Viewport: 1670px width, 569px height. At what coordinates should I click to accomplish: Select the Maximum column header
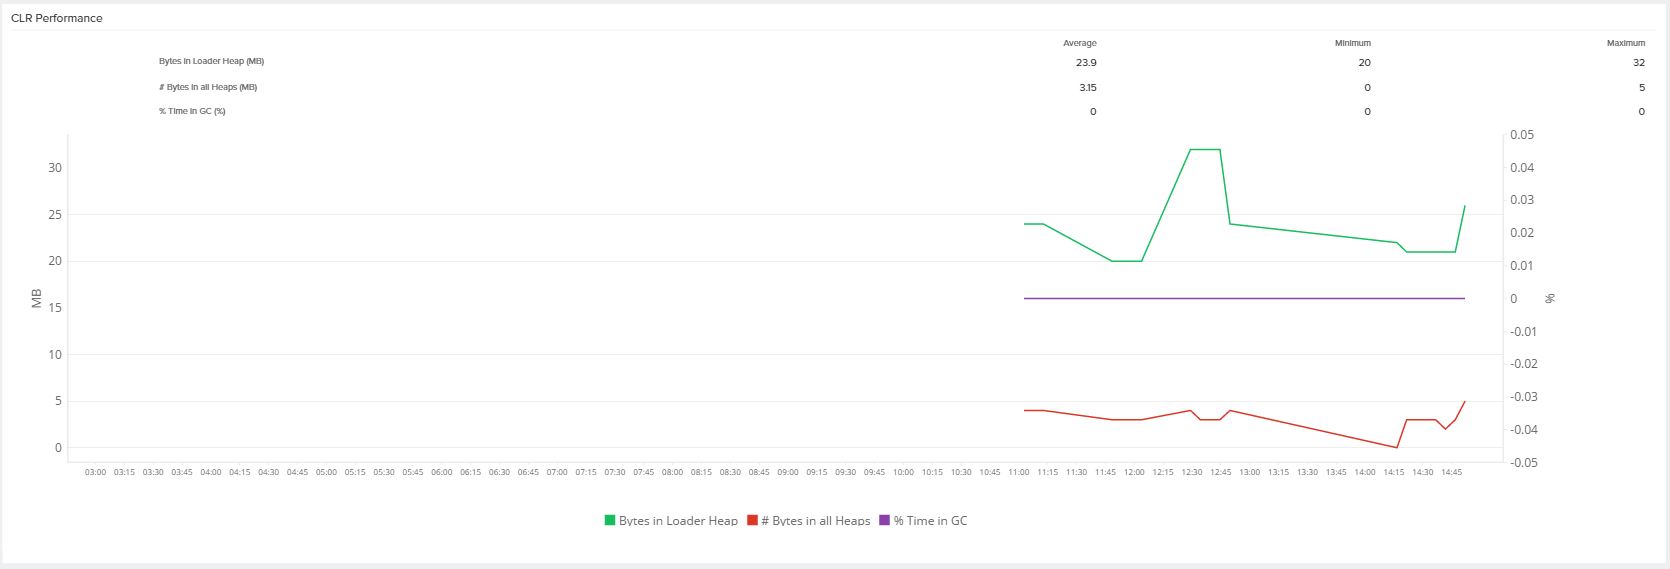[x=1625, y=43]
